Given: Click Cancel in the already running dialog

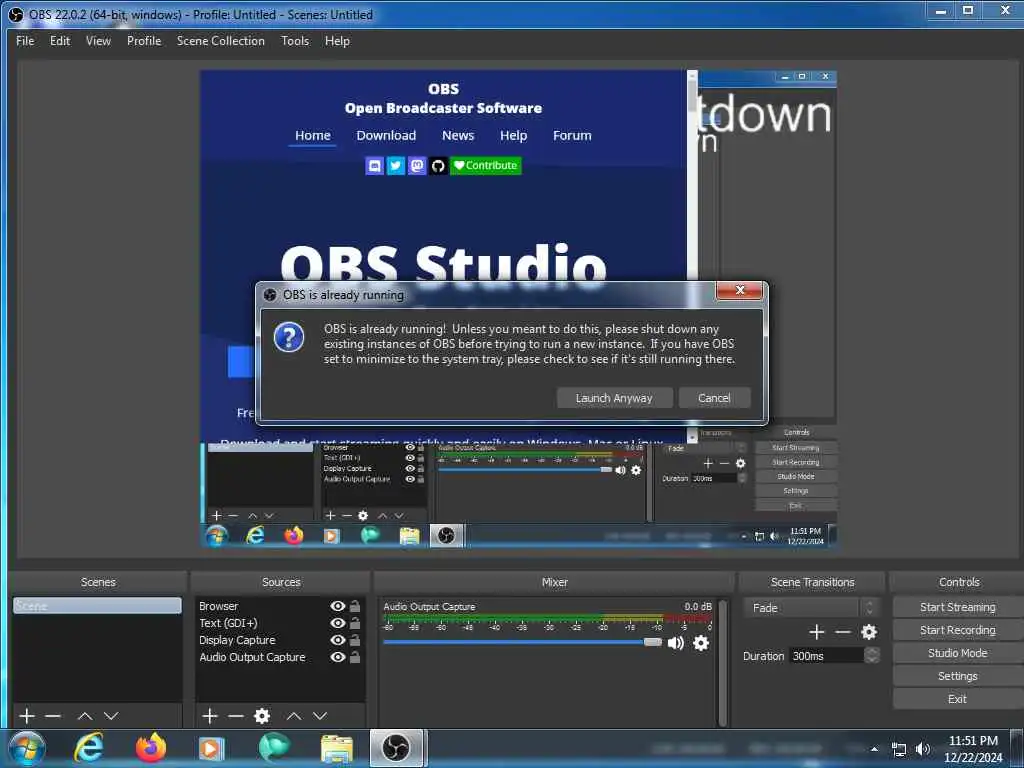Looking at the screenshot, I should click(x=714, y=398).
